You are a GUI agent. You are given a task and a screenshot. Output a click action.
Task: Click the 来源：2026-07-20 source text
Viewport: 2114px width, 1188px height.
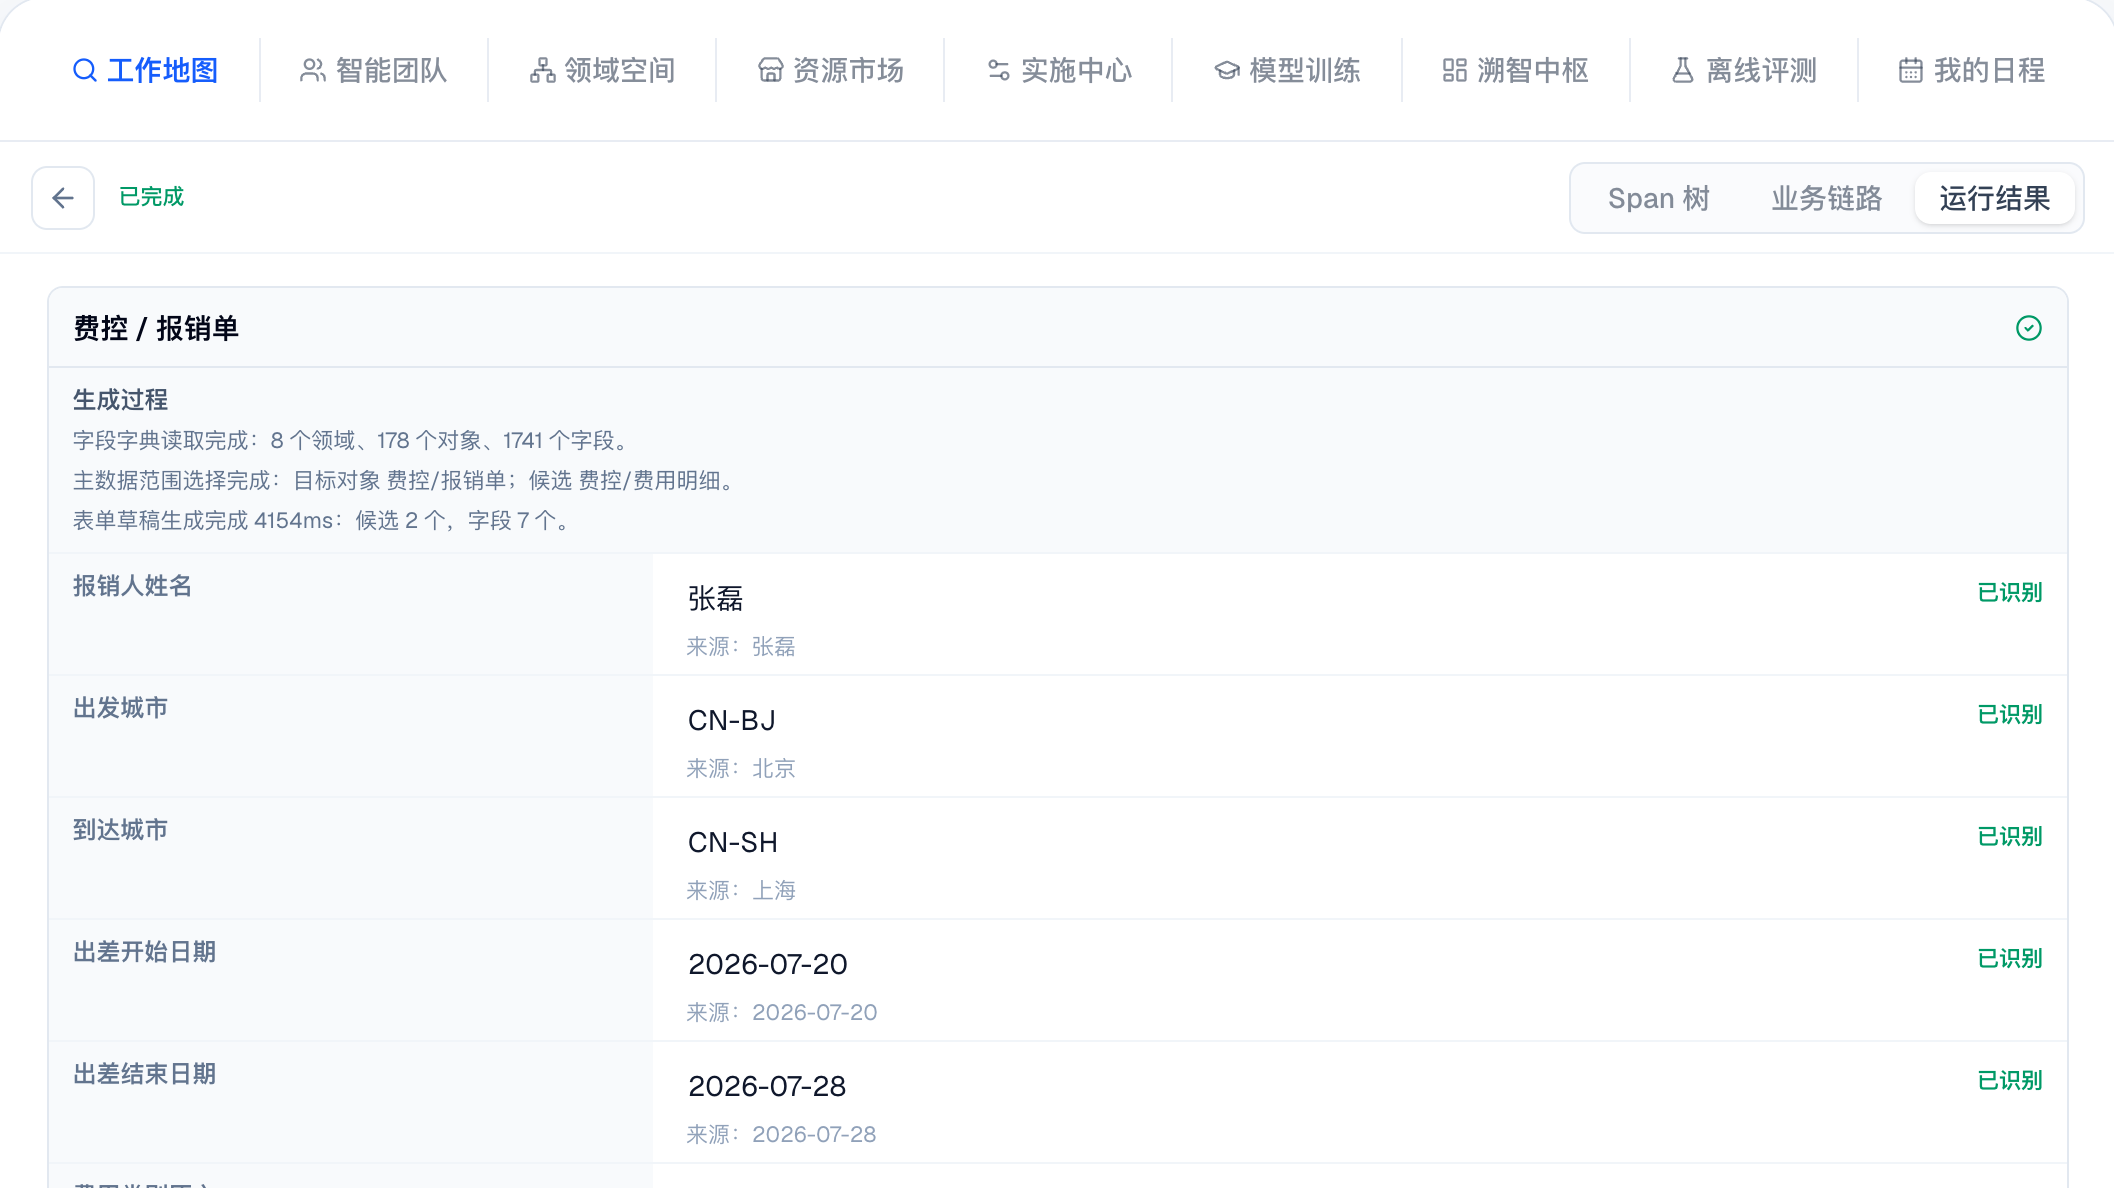[x=782, y=1013]
